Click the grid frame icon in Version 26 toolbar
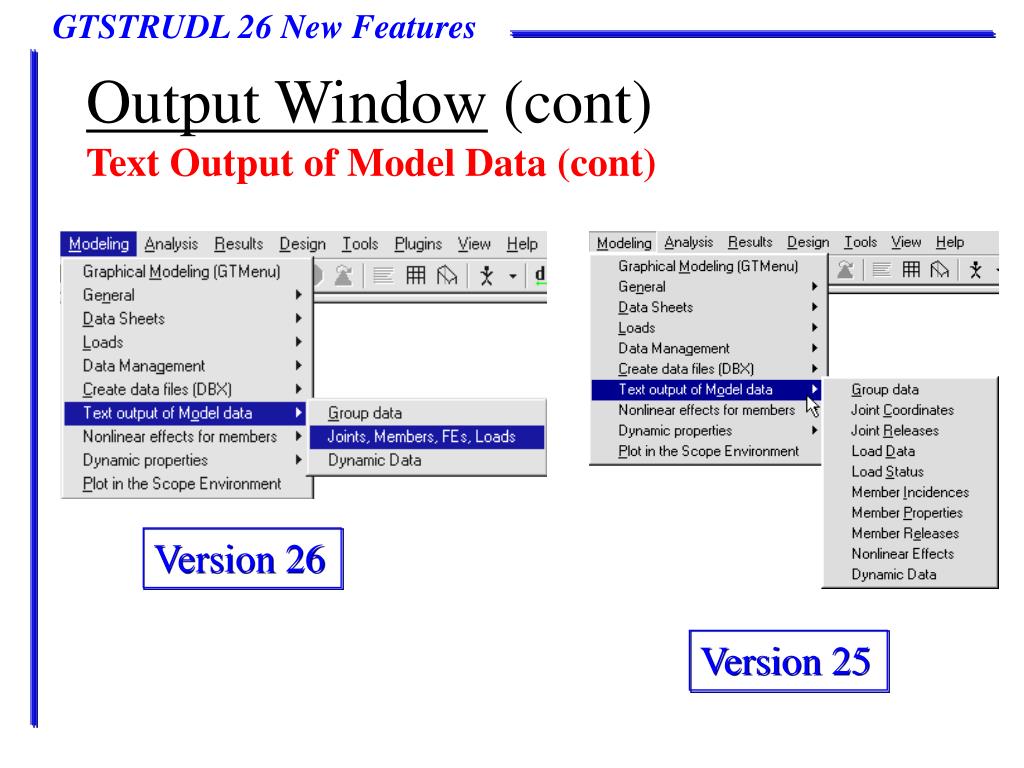The image size is (1024, 768). click(x=416, y=275)
